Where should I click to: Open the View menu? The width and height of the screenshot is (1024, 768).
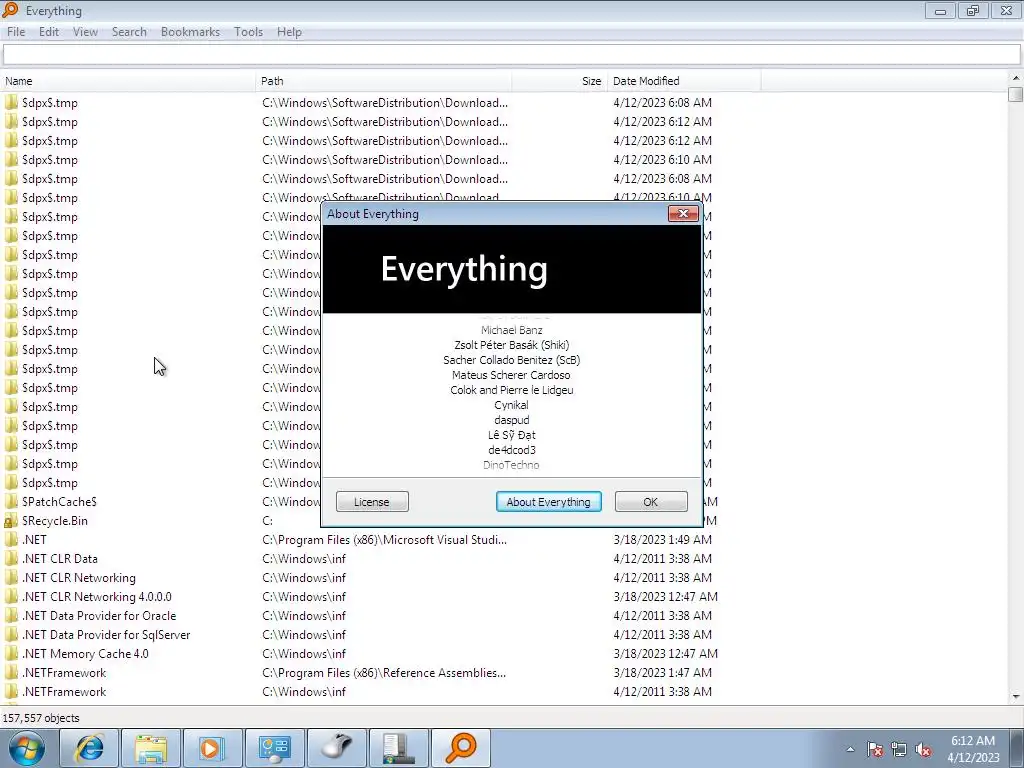point(85,32)
